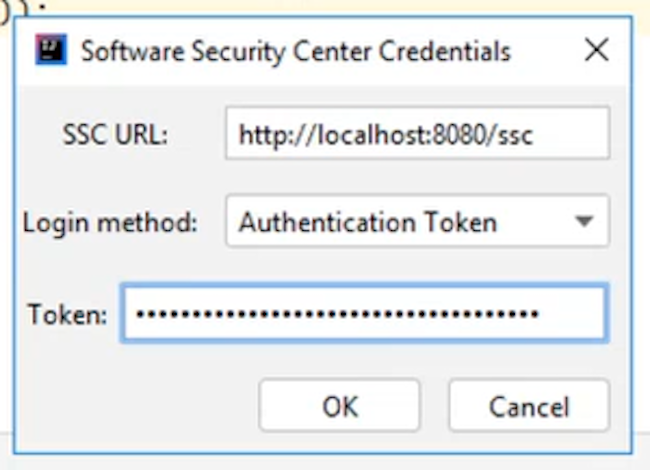The image size is (650, 470).
Task: Place cursor at start of masked token dots
Action: pos(135,314)
